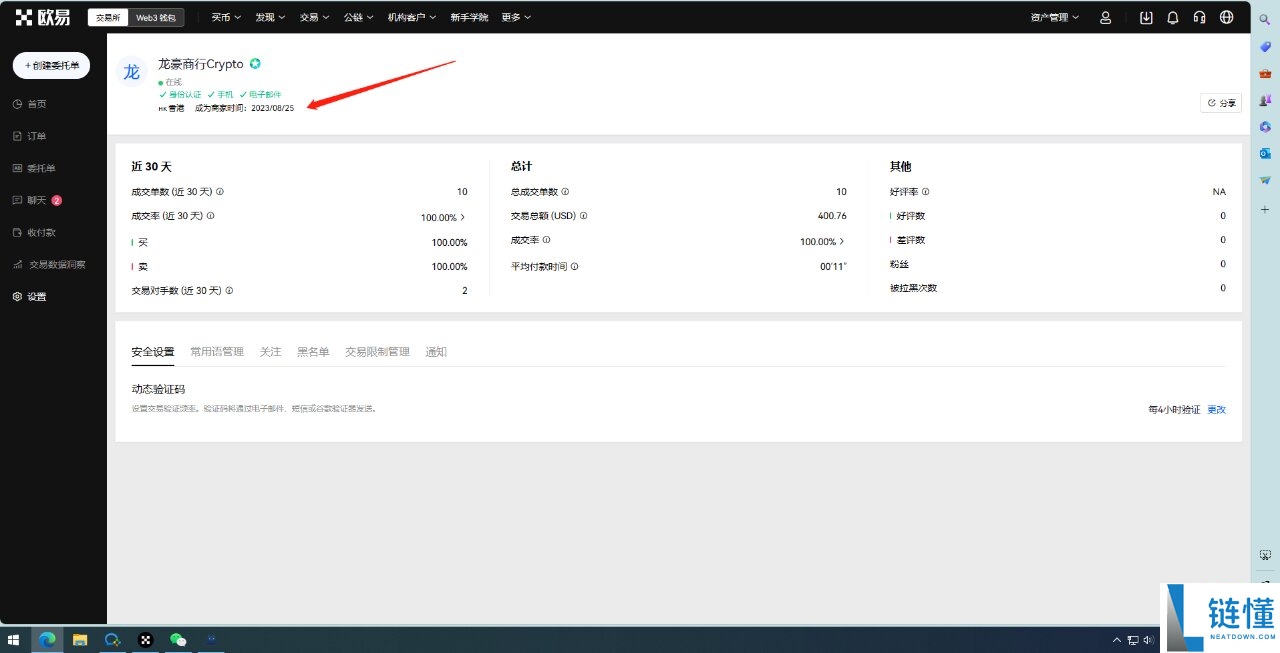The height and width of the screenshot is (653, 1280).
Task: Select the 关注 tab
Action: coord(270,352)
